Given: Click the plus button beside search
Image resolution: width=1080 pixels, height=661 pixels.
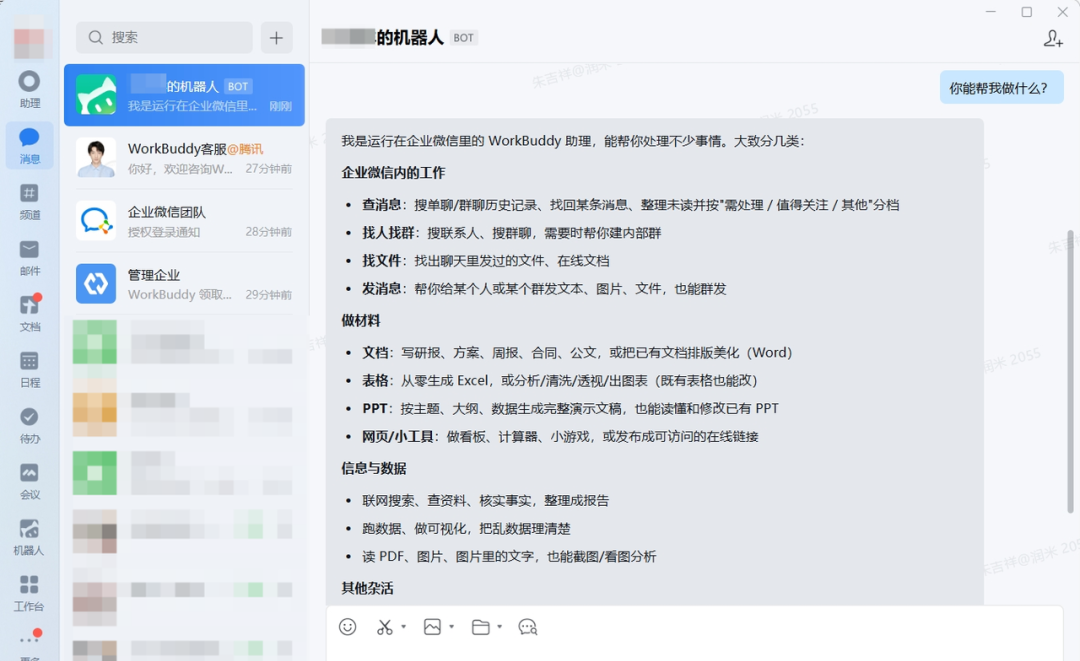Looking at the screenshot, I should (276, 37).
